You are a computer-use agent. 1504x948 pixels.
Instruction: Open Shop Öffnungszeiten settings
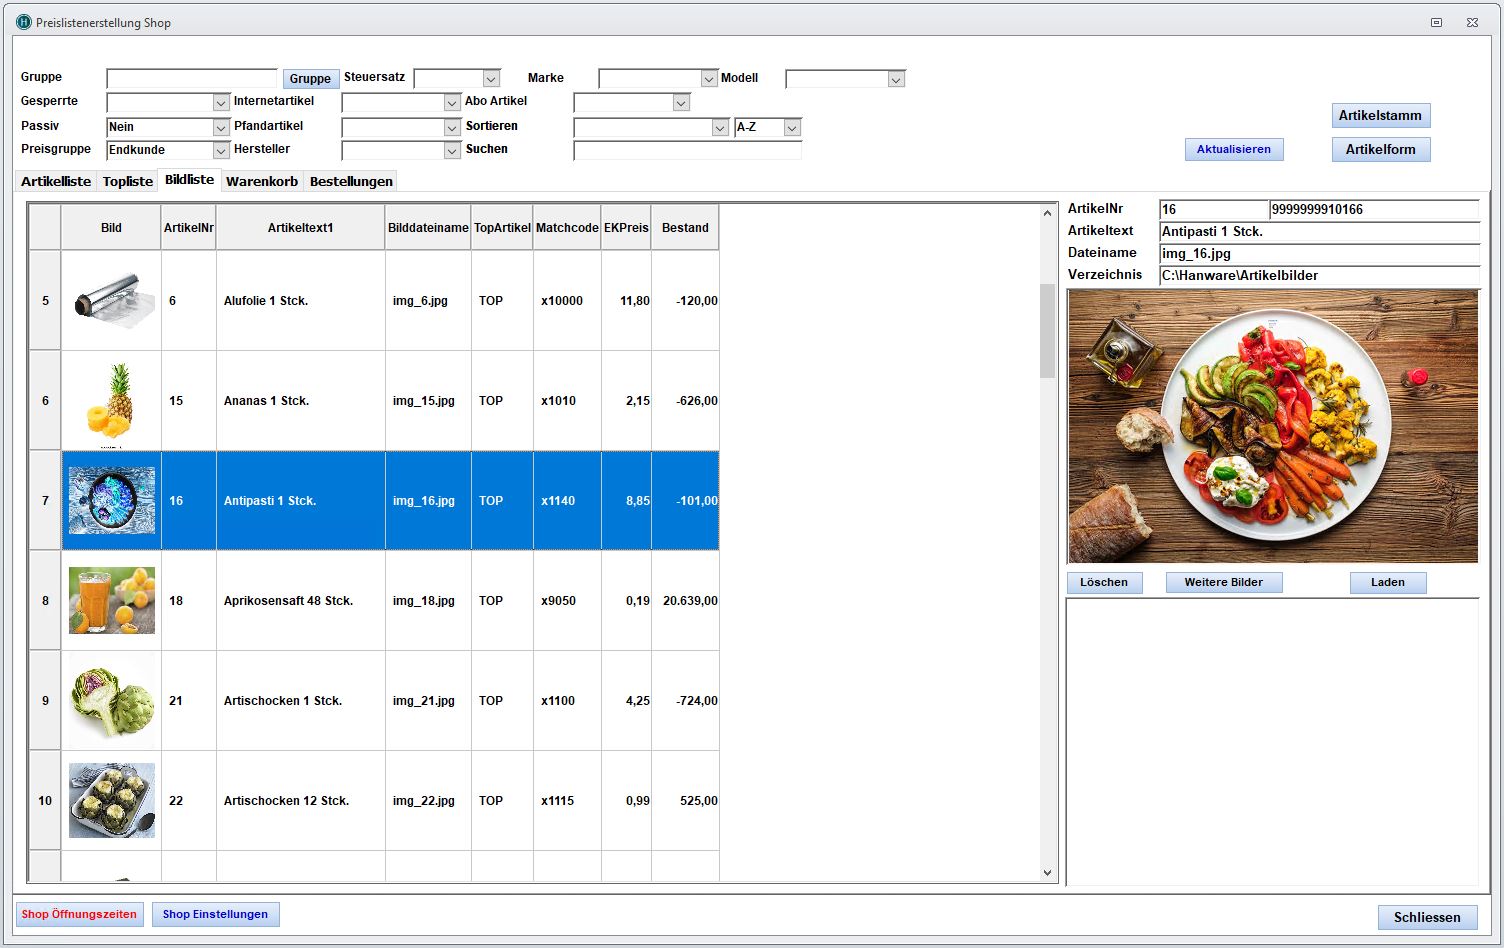pyautogui.click(x=79, y=914)
